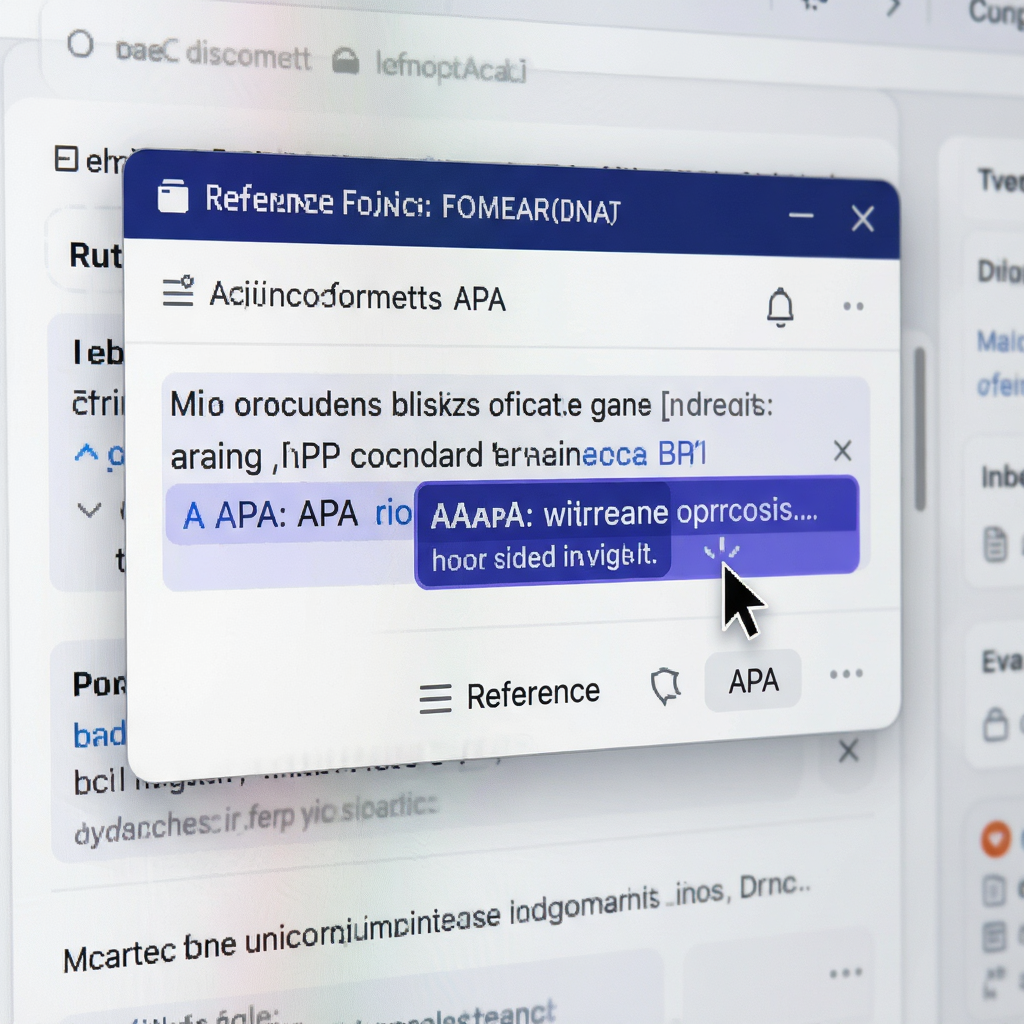The image size is (1024, 1024).
Task: Click the orange heart icon in right sidebar
Action: point(996,838)
